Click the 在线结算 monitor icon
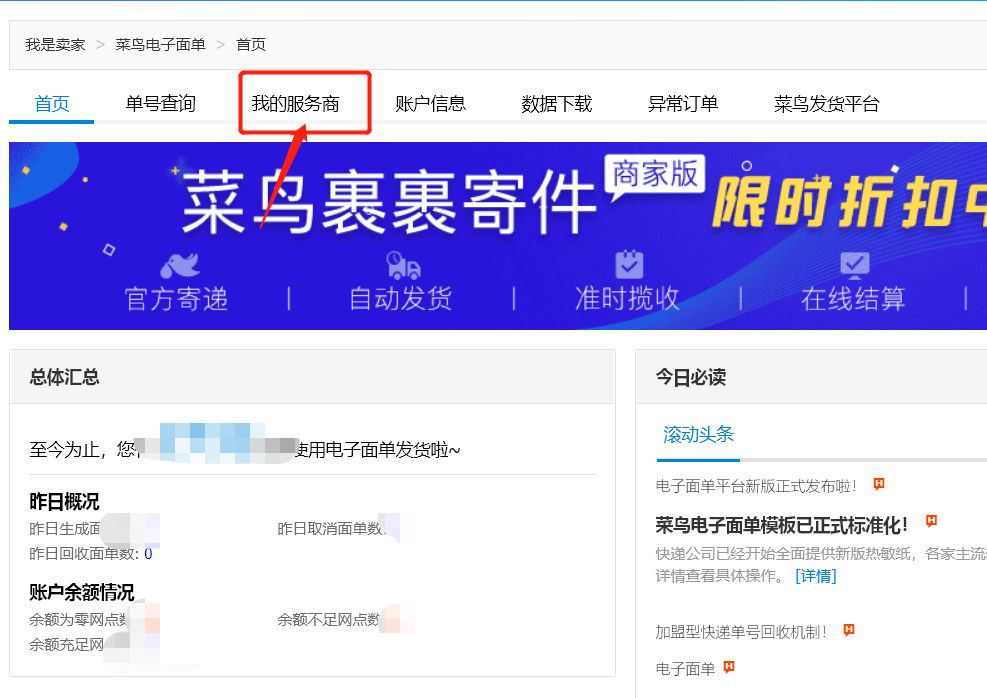This screenshot has width=987, height=698. [x=855, y=266]
